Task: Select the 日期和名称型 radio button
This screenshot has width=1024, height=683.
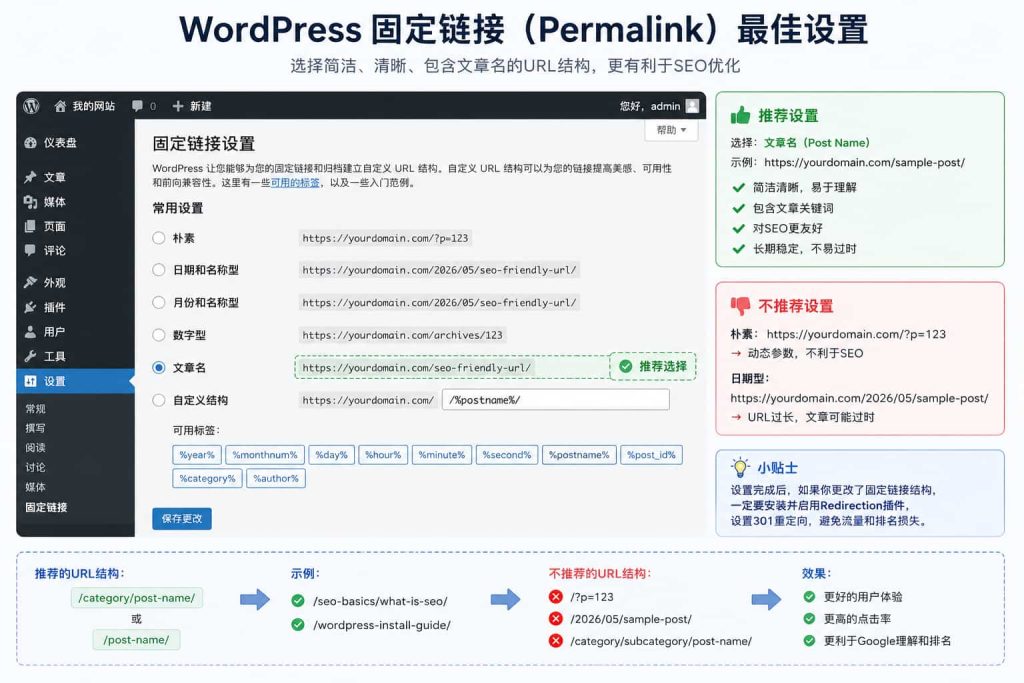Action: click(x=159, y=270)
